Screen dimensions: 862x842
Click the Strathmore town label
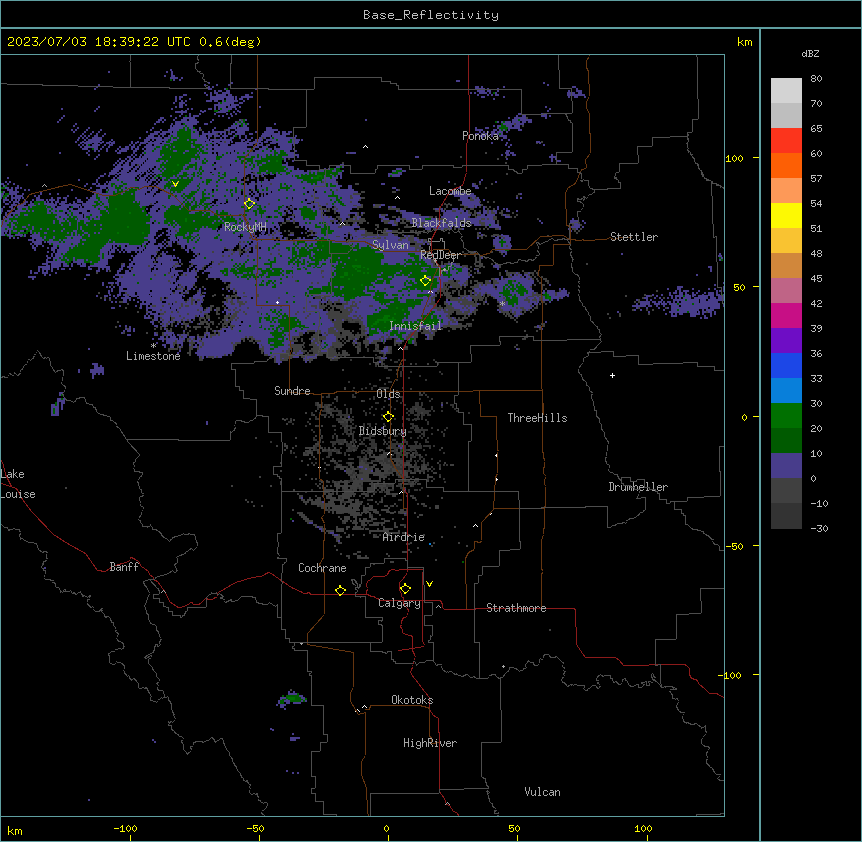[516, 608]
